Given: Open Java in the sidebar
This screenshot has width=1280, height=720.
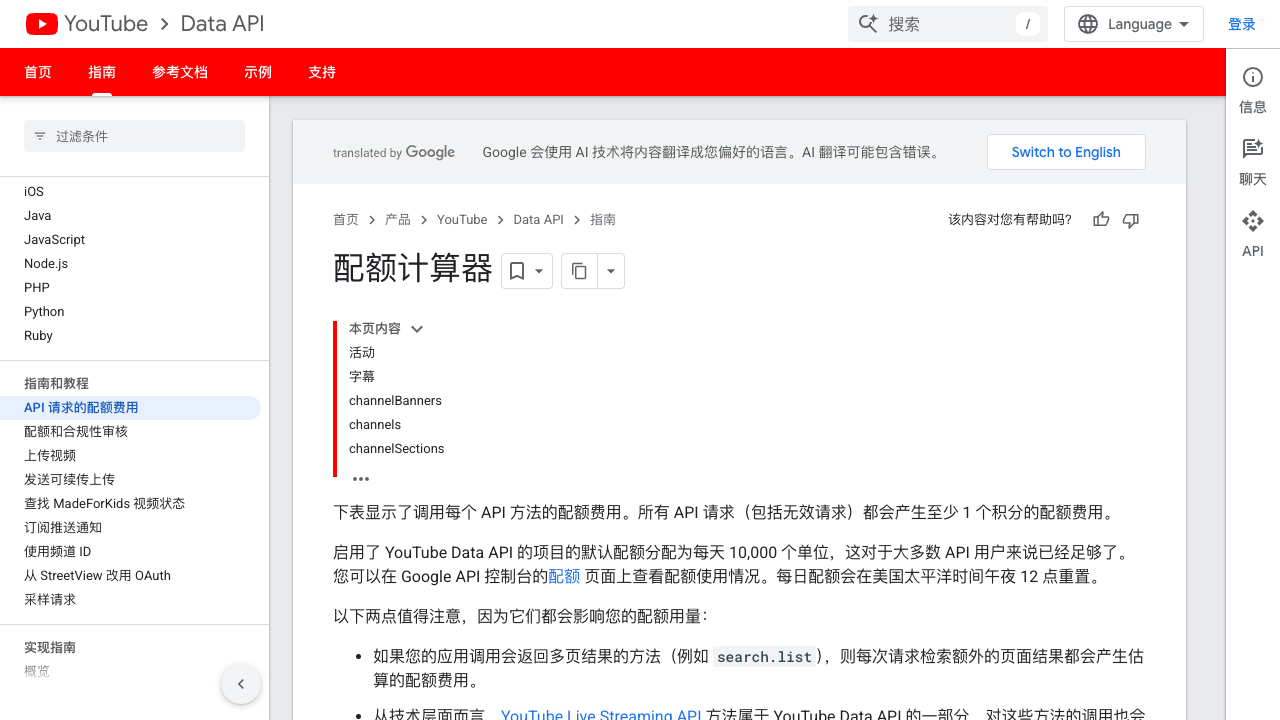Looking at the screenshot, I should tap(38, 216).
